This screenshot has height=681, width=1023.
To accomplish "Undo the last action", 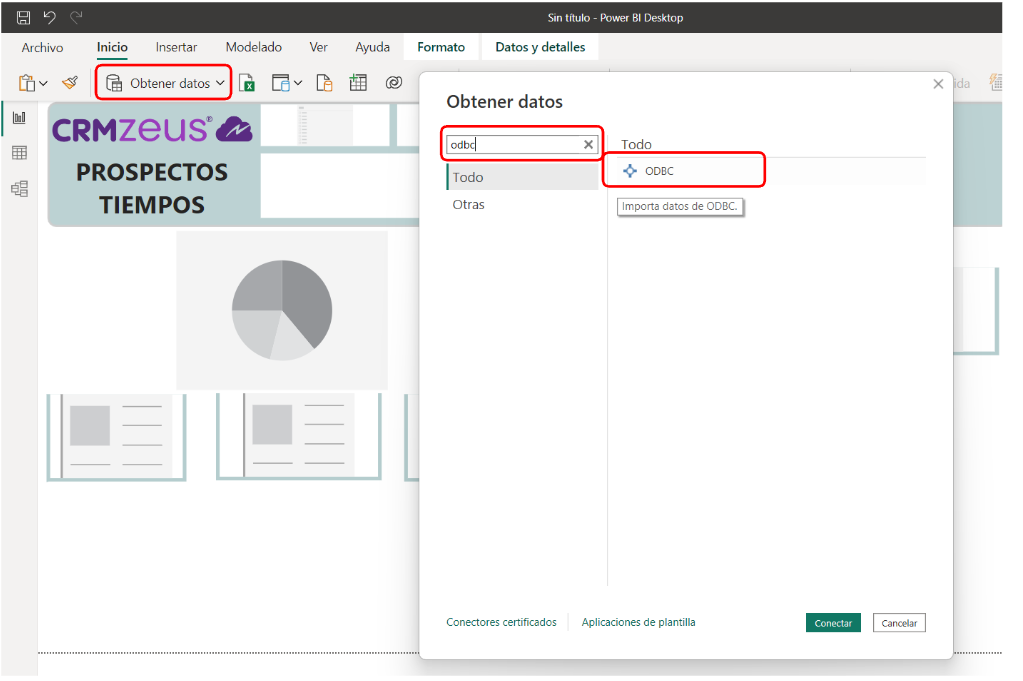I will [x=50, y=17].
